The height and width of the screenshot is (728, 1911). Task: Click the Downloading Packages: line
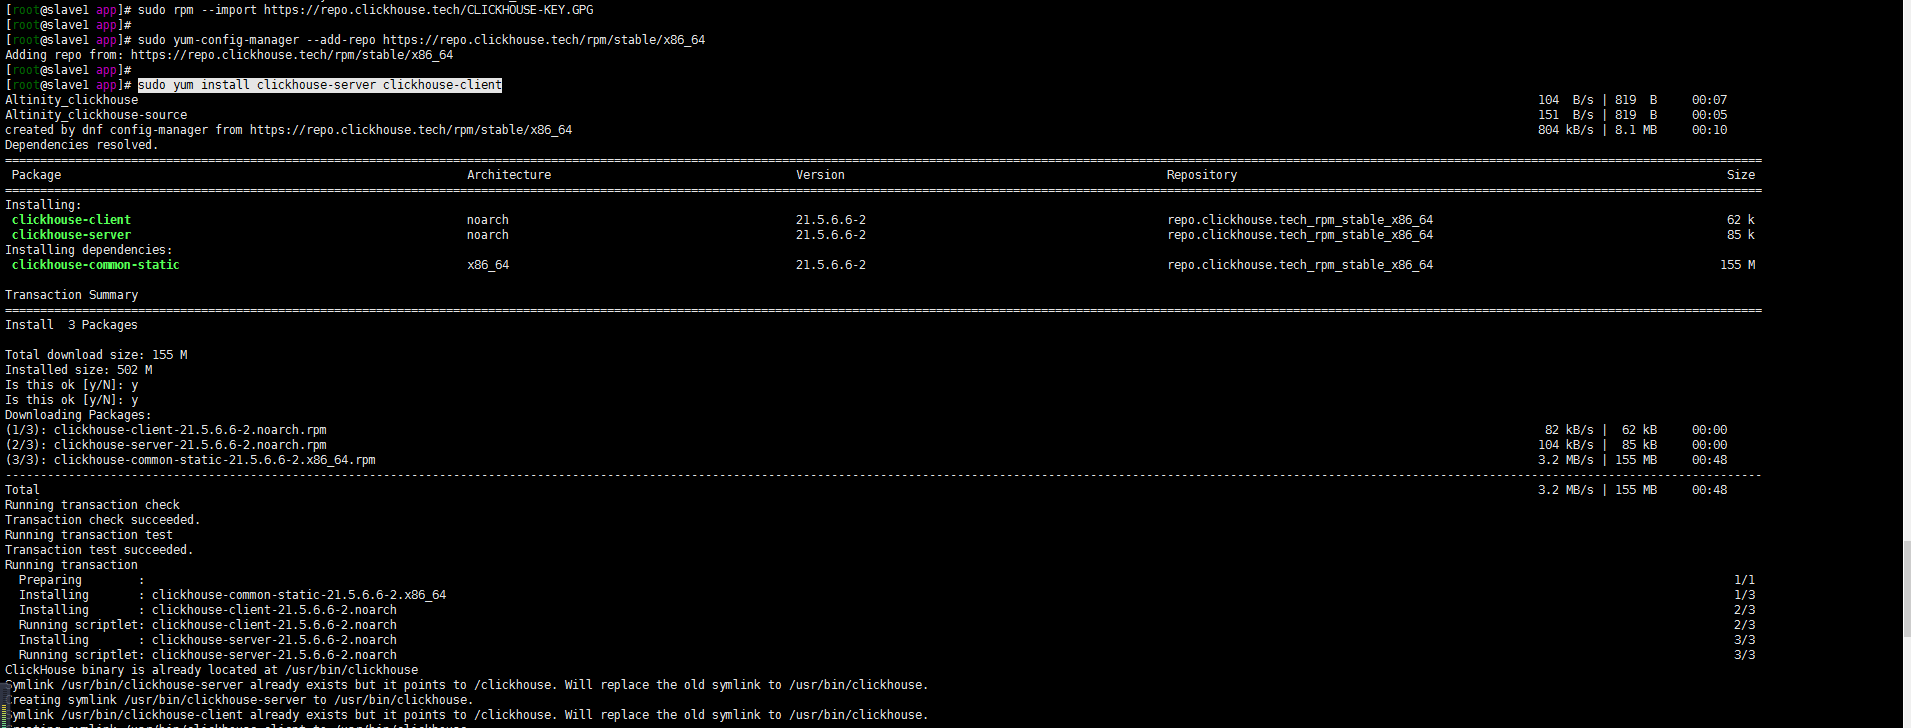[79, 415]
